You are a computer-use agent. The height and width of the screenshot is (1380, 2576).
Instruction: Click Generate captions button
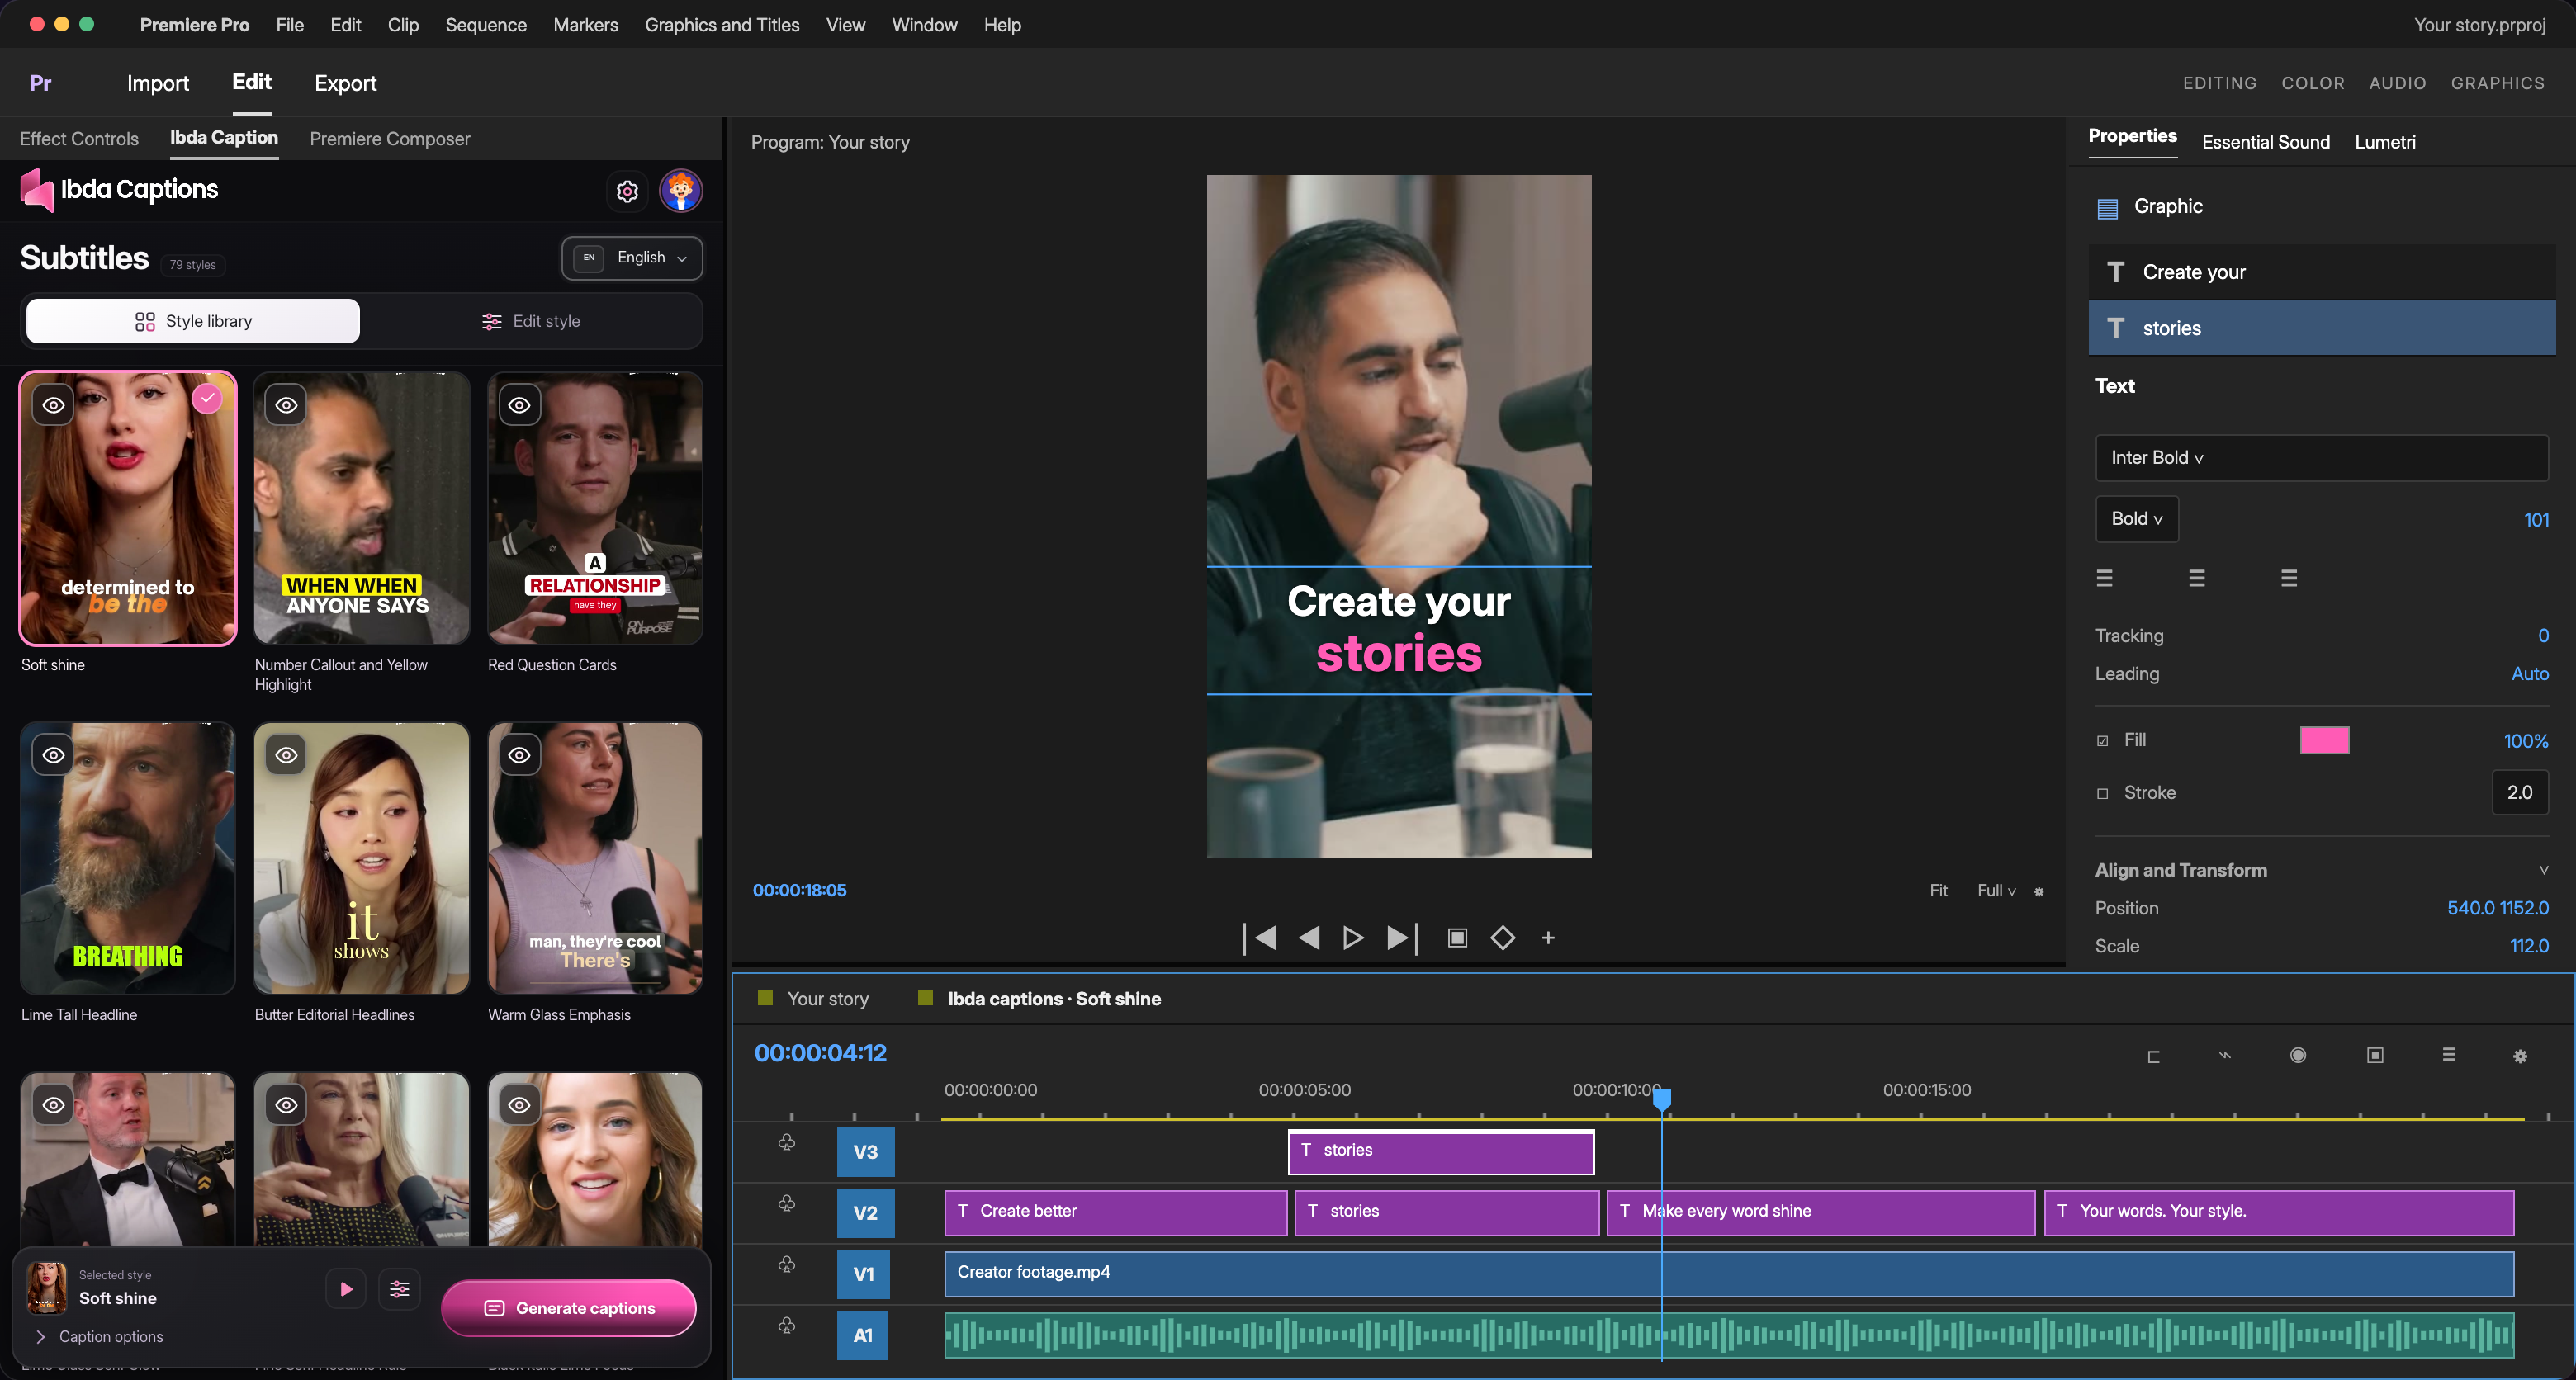pyautogui.click(x=568, y=1308)
